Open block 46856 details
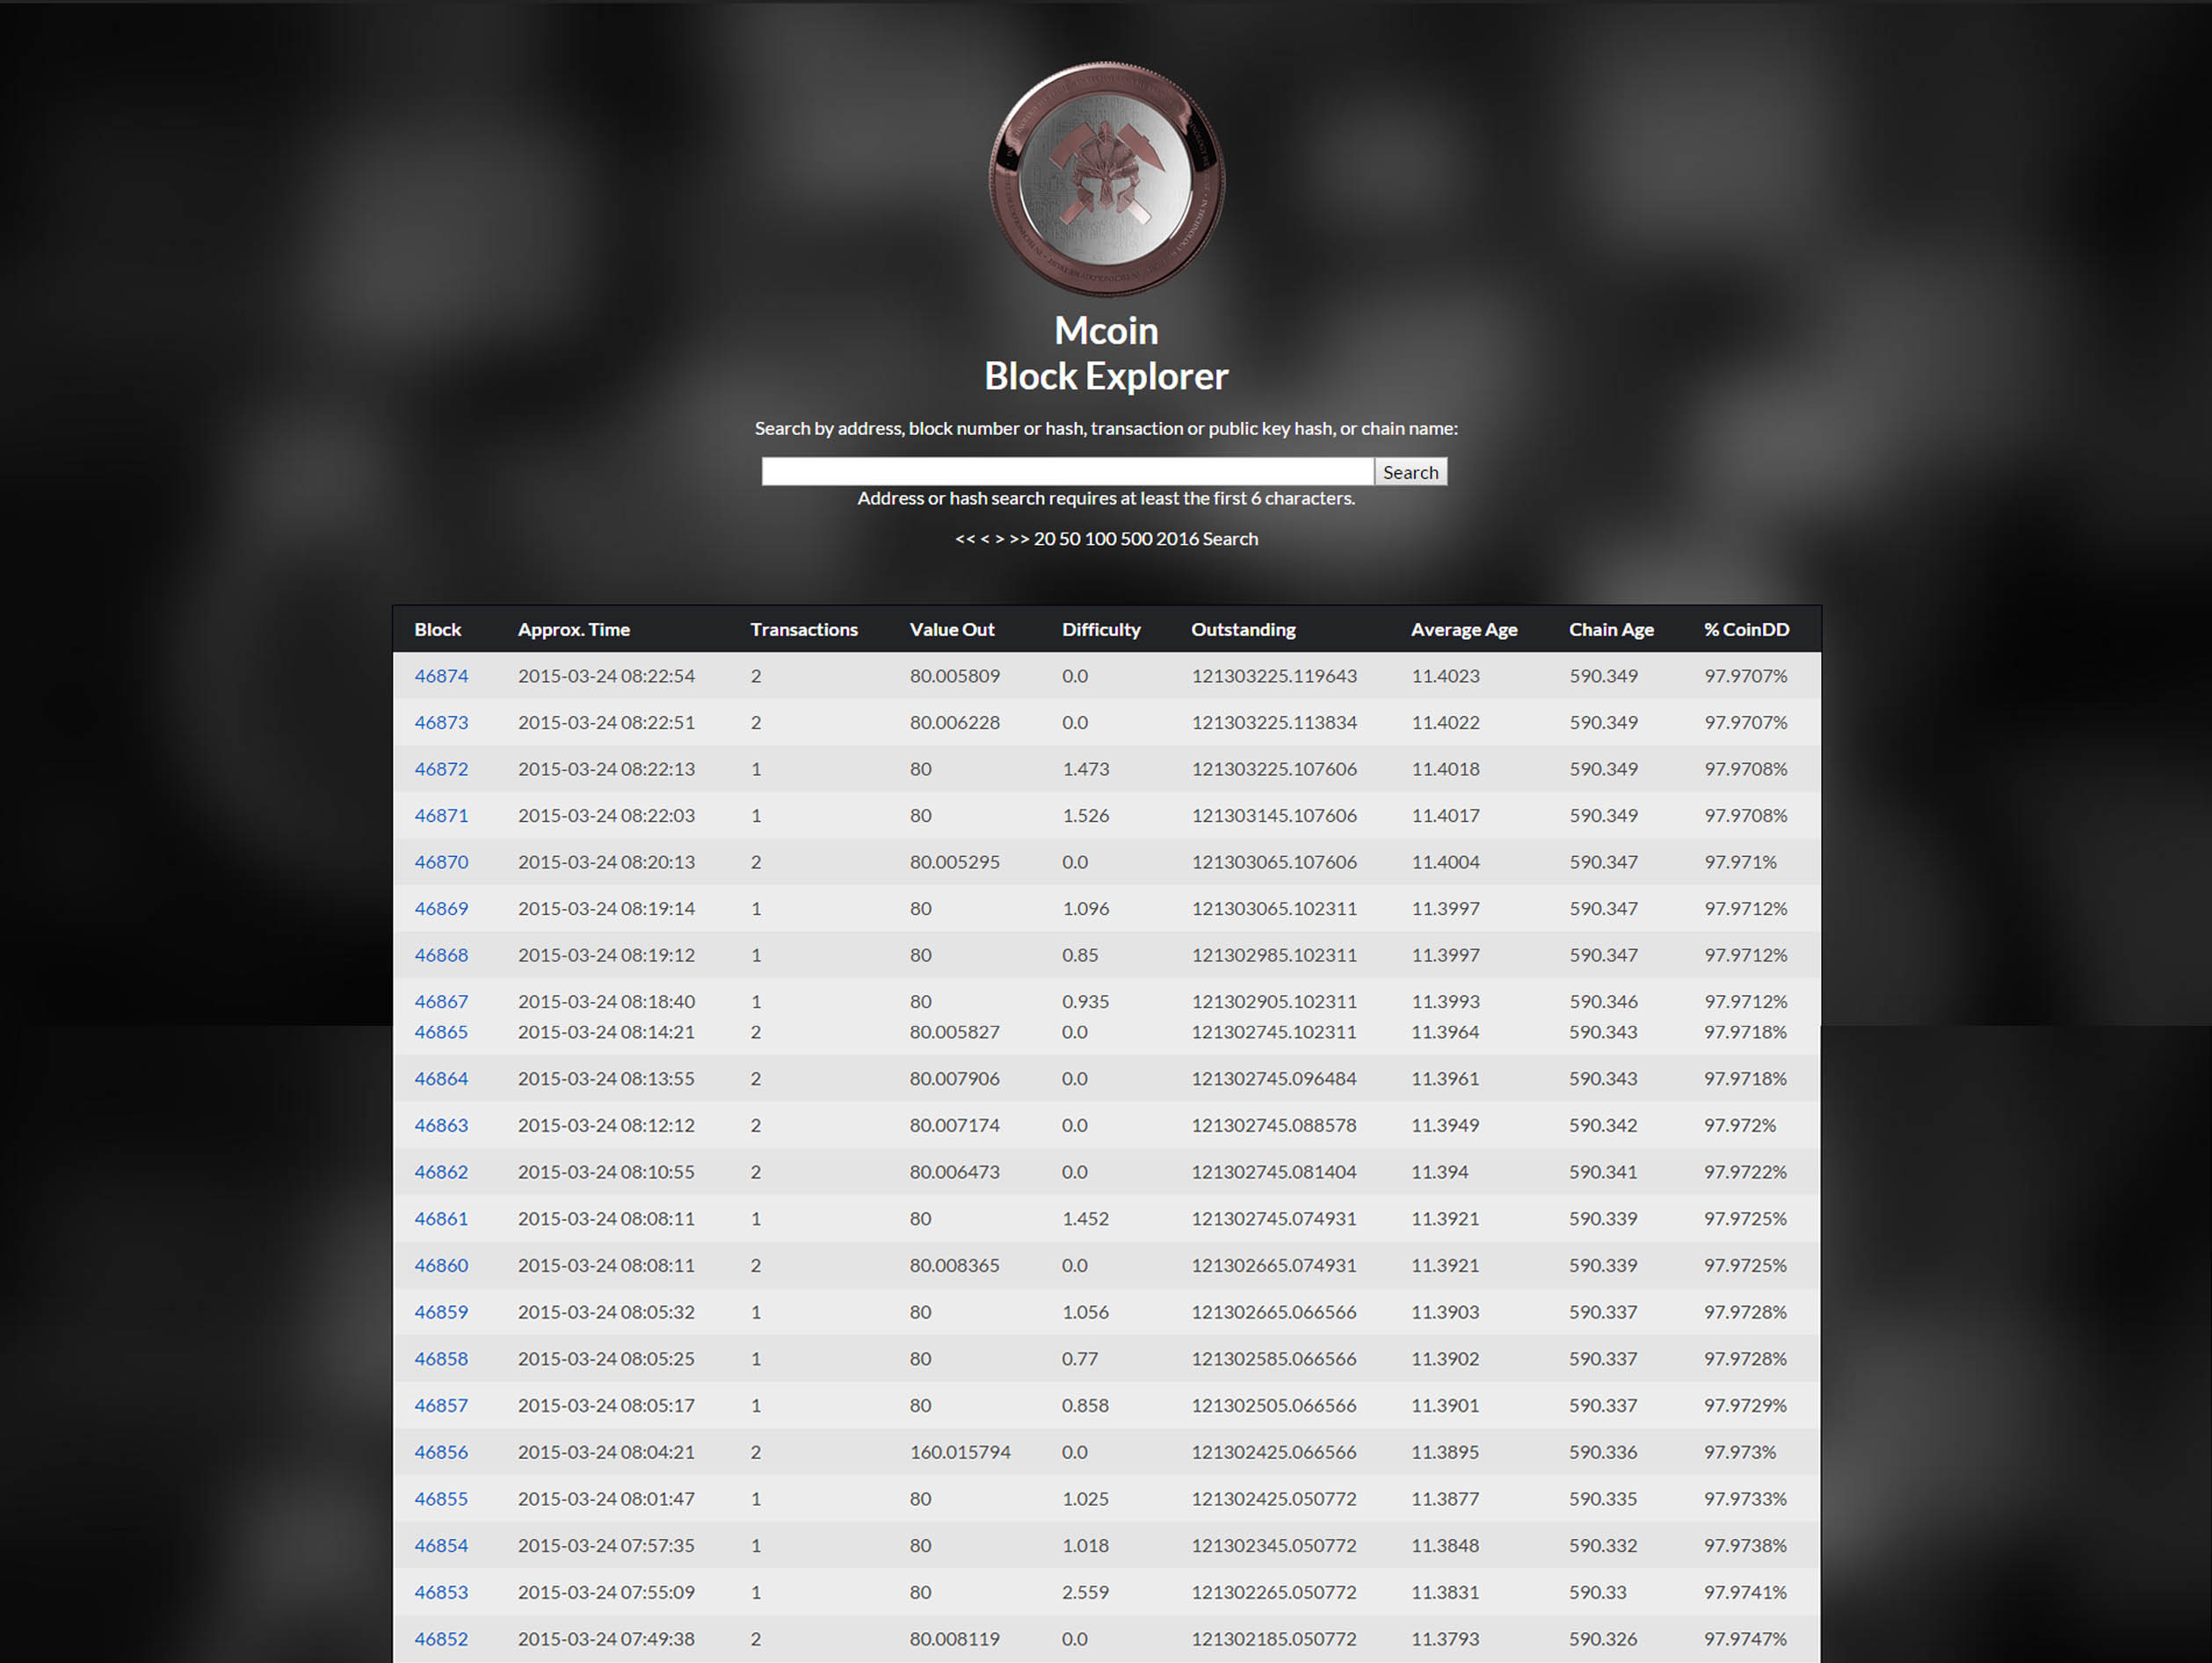 click(x=441, y=1452)
